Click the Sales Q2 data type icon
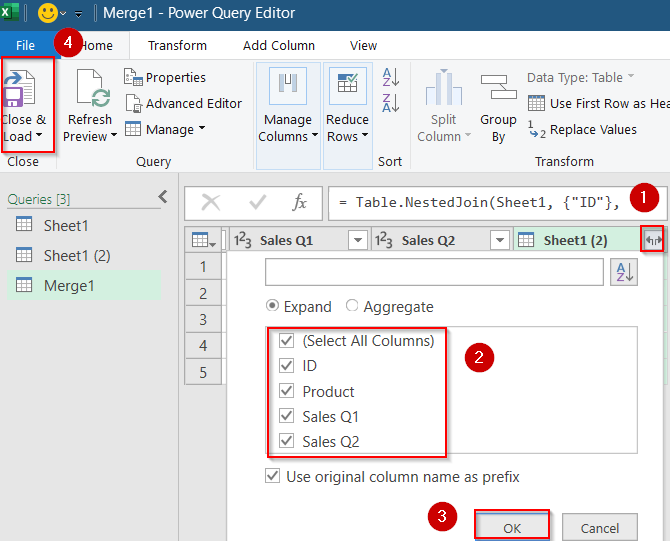This screenshot has width=670, height=541. click(x=384, y=240)
